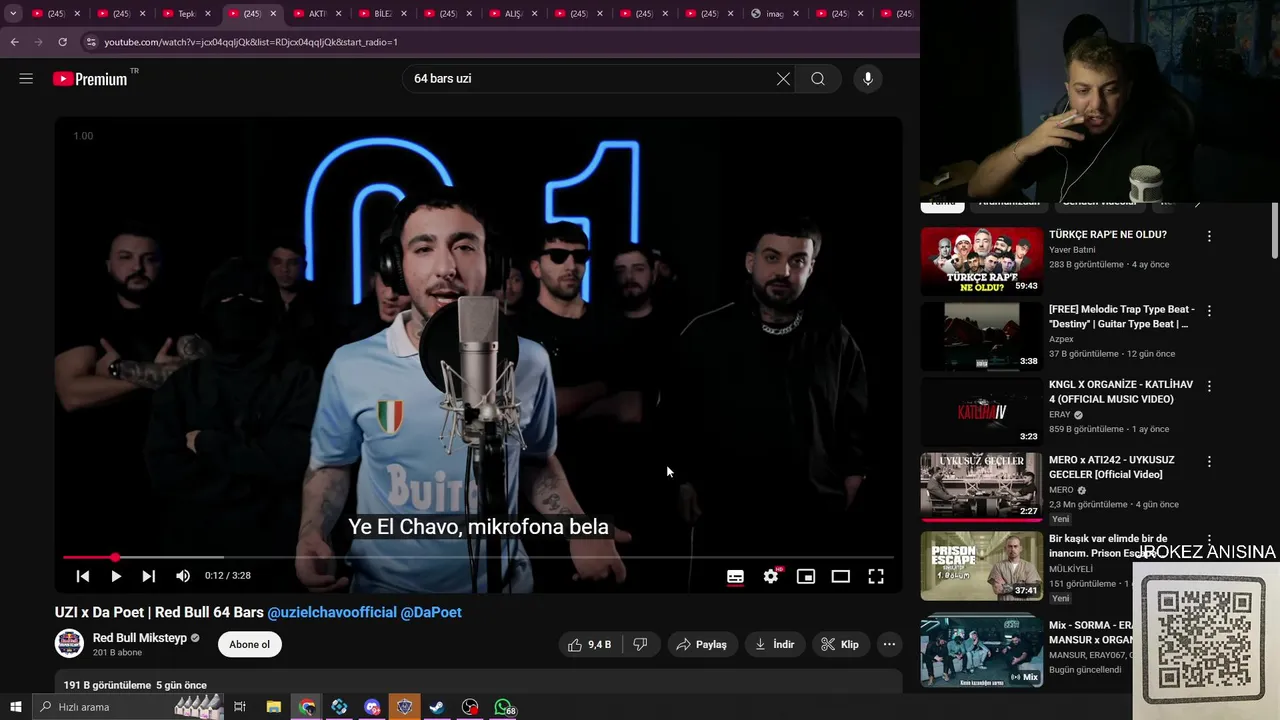Switch to the 'Tepk' browser tab
1280x720 pixels.
(187, 14)
